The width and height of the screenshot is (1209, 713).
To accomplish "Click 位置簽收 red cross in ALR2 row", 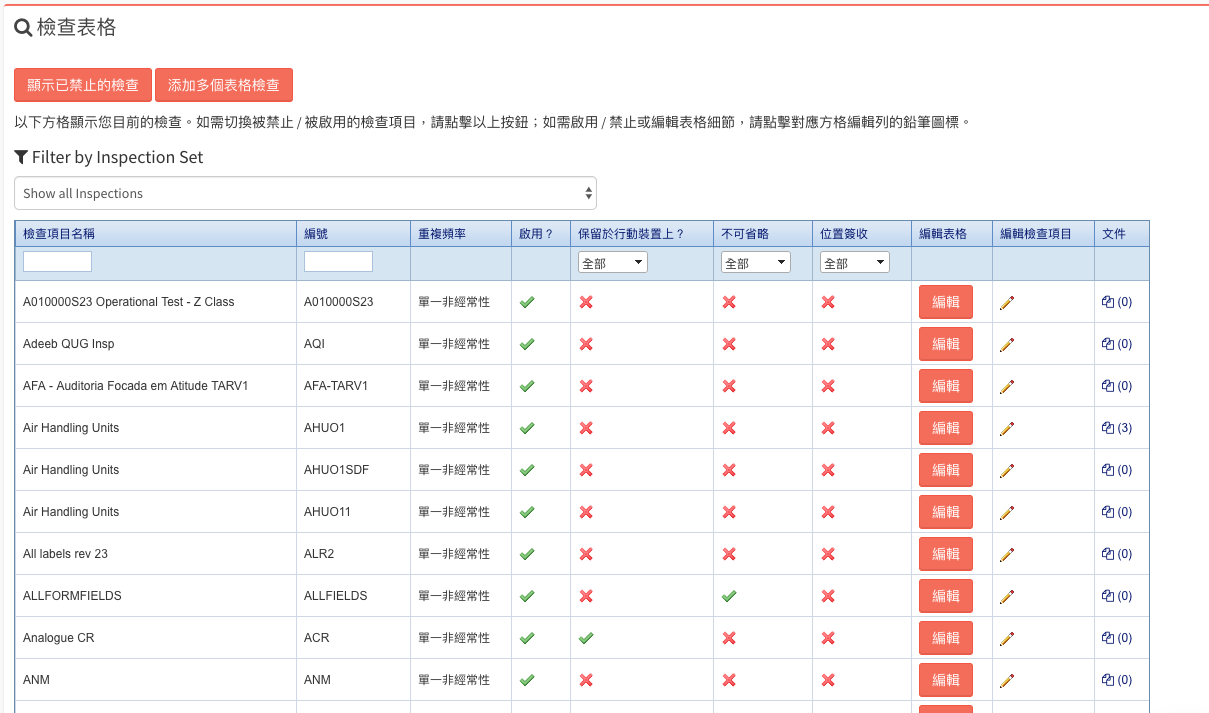I will [x=828, y=554].
